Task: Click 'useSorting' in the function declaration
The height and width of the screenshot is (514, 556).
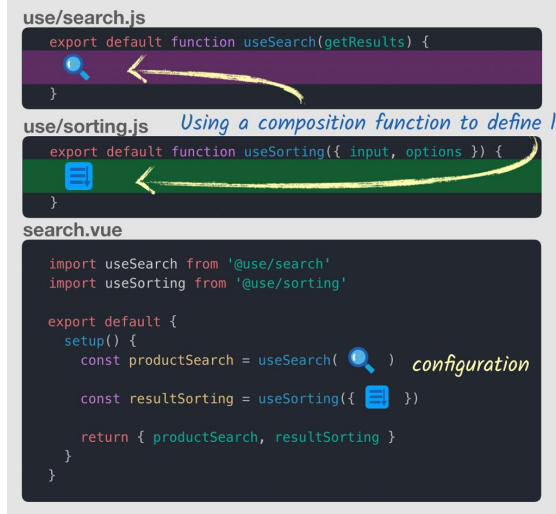Action: click(284, 152)
